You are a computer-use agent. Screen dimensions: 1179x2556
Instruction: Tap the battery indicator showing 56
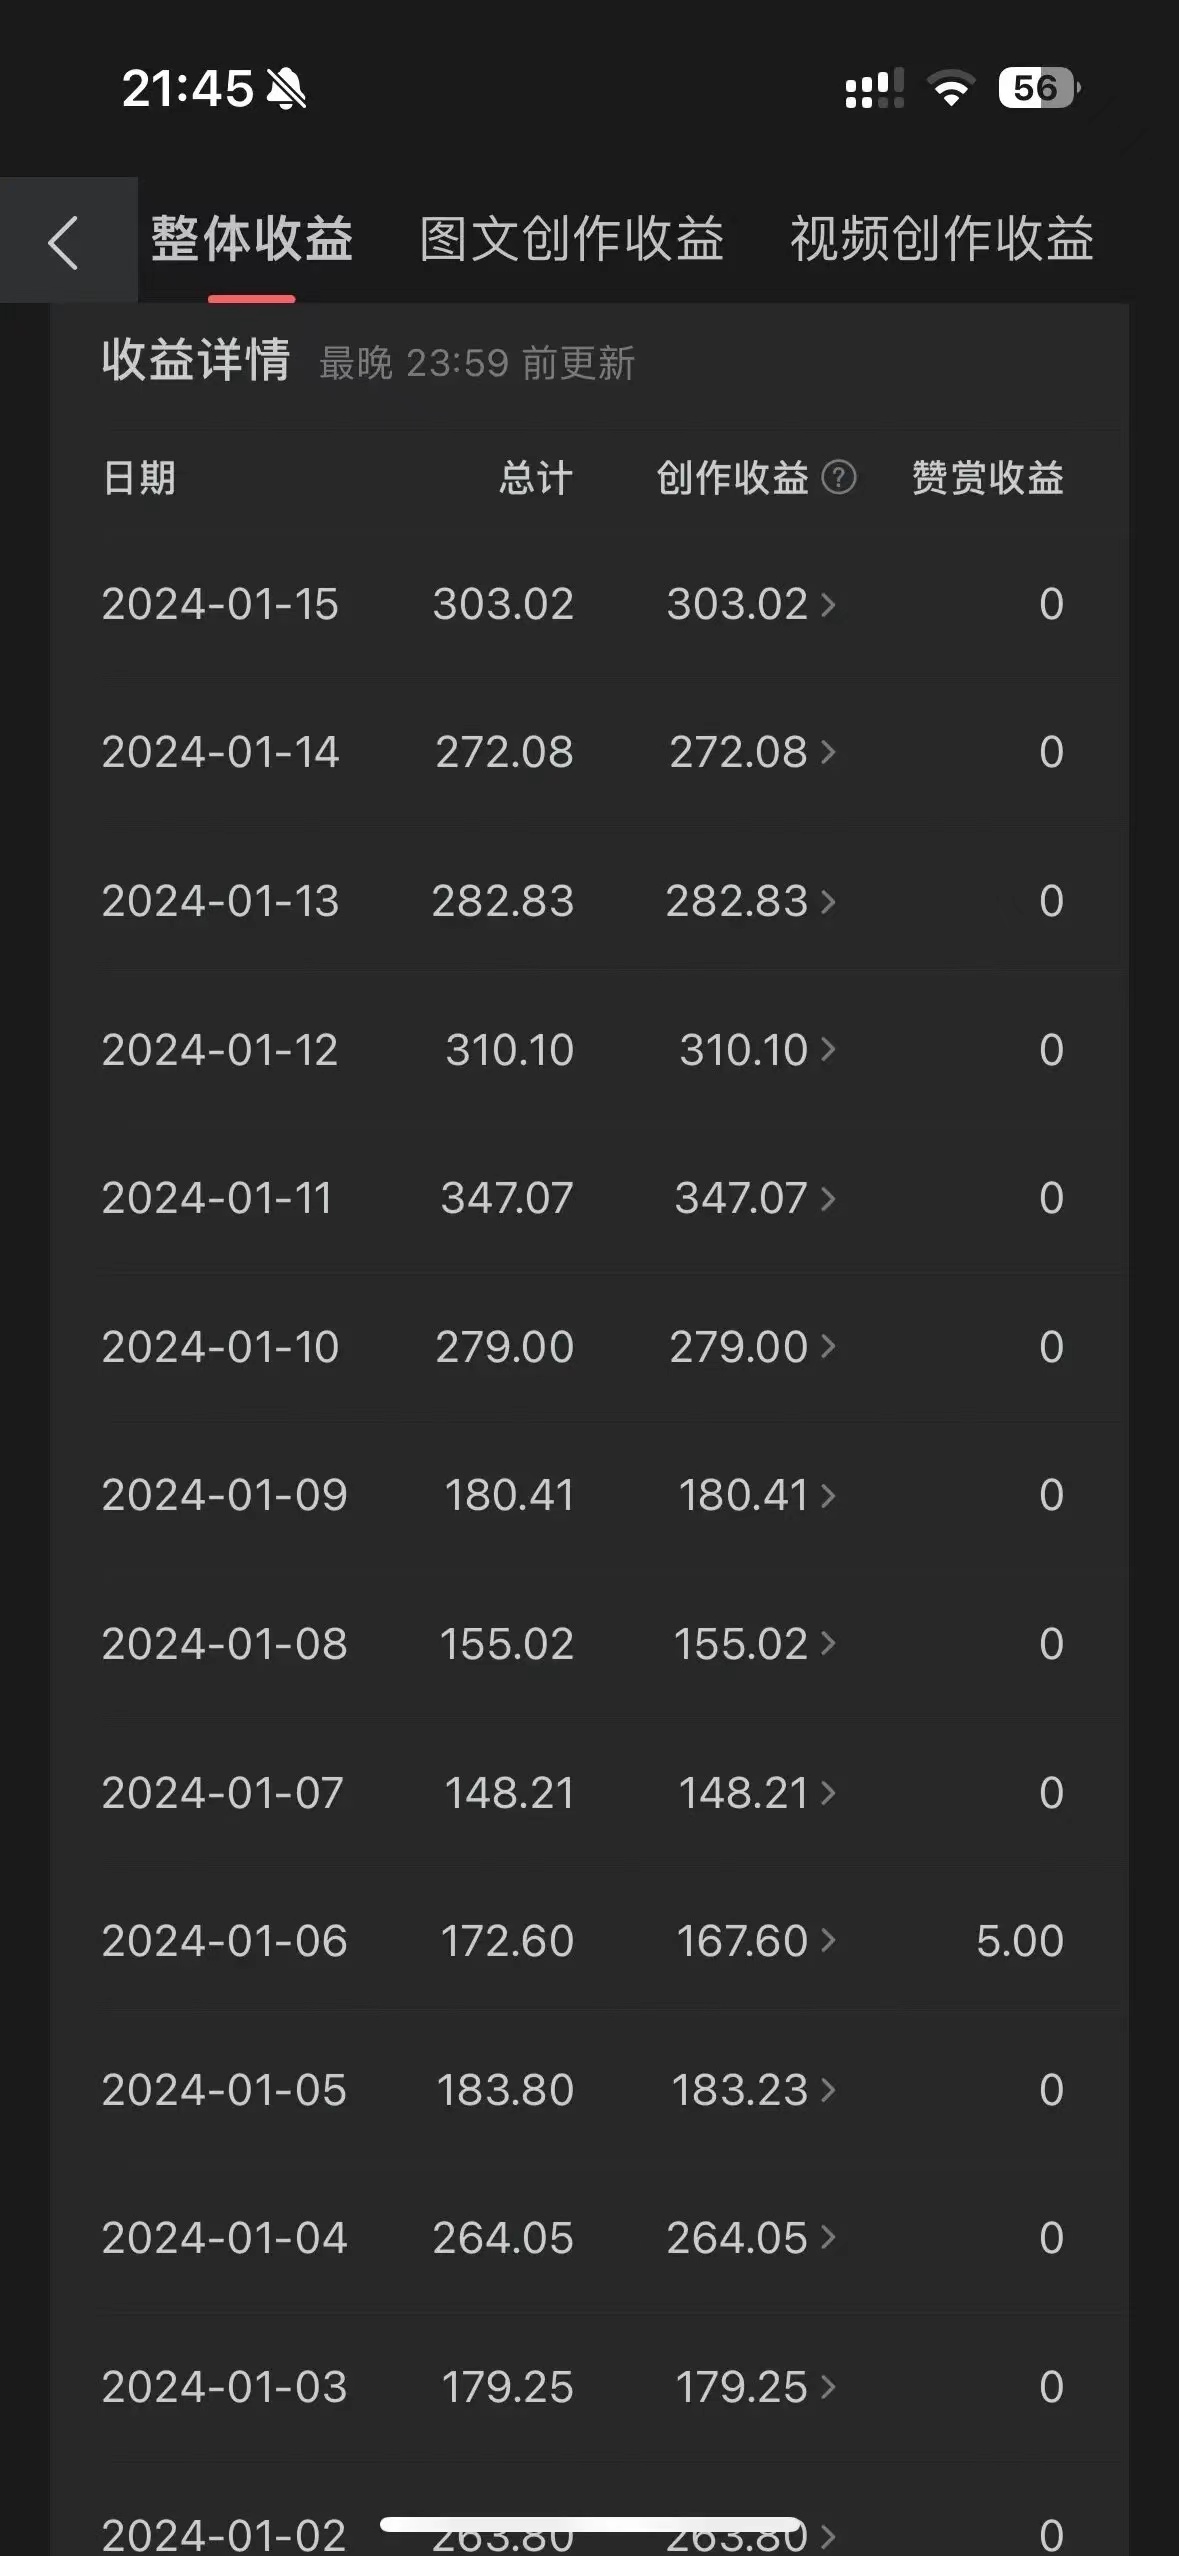(1039, 88)
